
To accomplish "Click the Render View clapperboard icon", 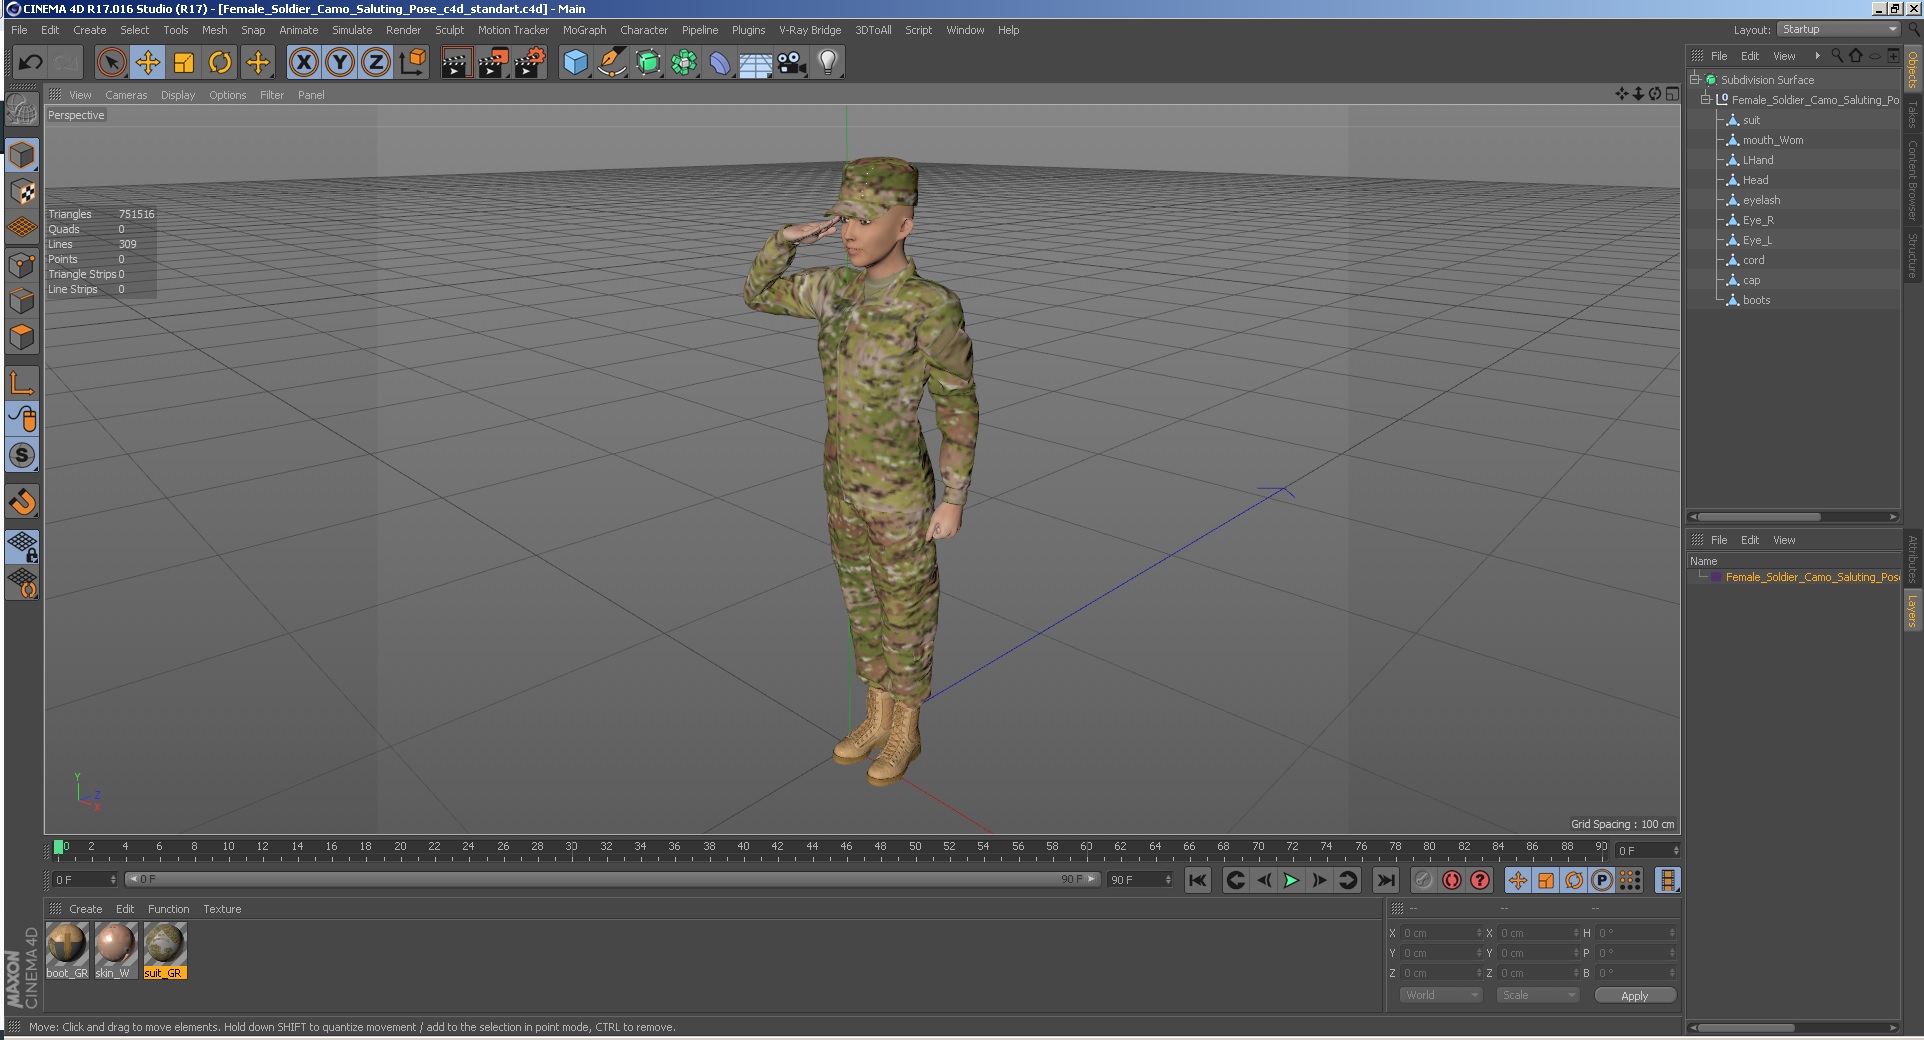I will click(456, 62).
